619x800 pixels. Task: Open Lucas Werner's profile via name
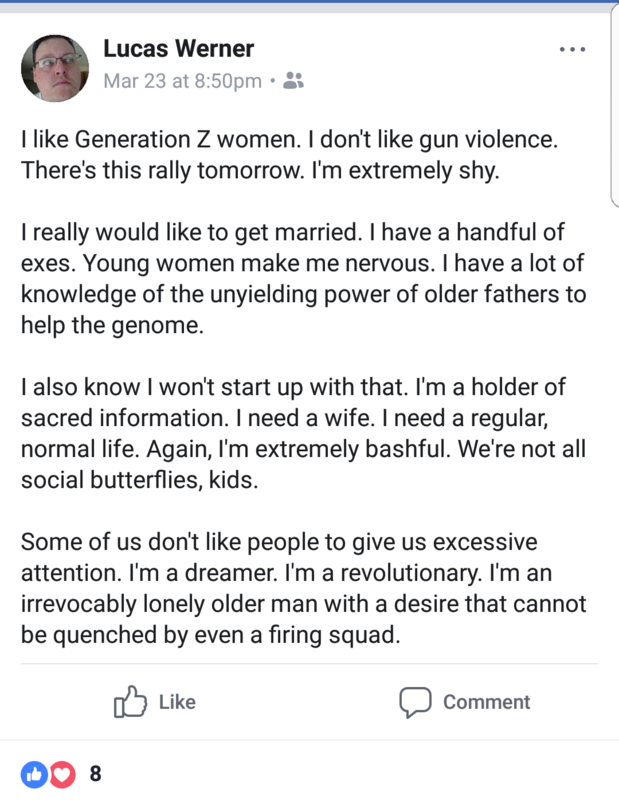pyautogui.click(x=179, y=49)
